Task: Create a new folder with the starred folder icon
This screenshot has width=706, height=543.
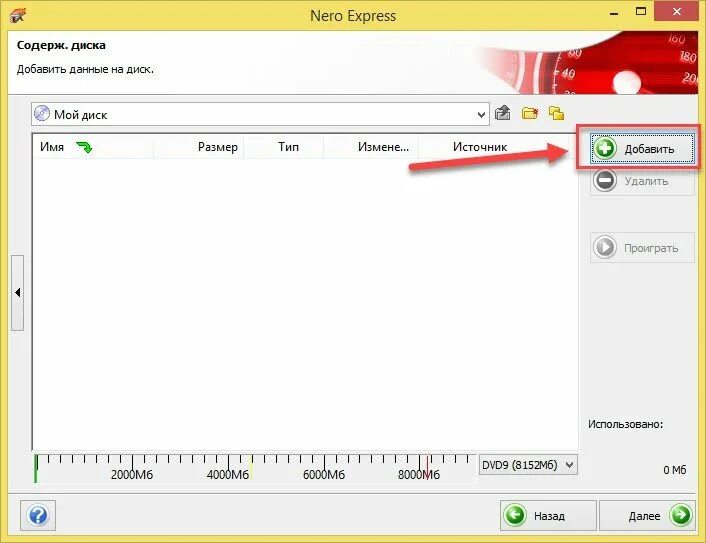Action: click(530, 113)
